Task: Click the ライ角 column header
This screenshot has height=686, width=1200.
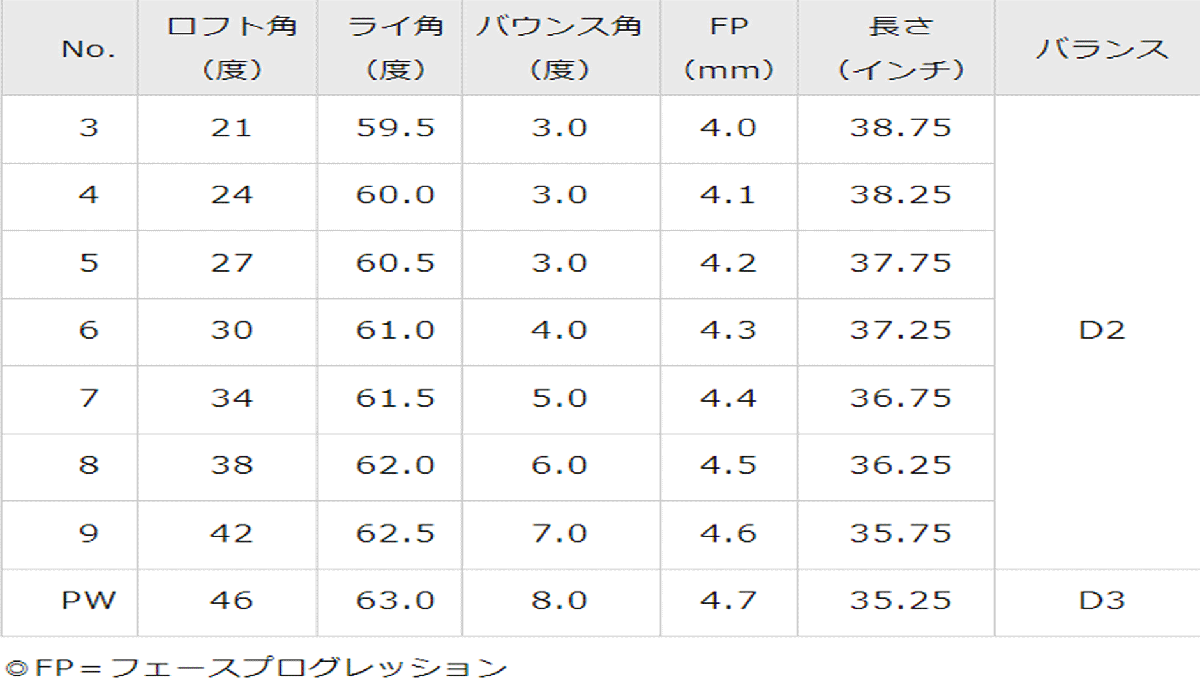Action: 396,48
